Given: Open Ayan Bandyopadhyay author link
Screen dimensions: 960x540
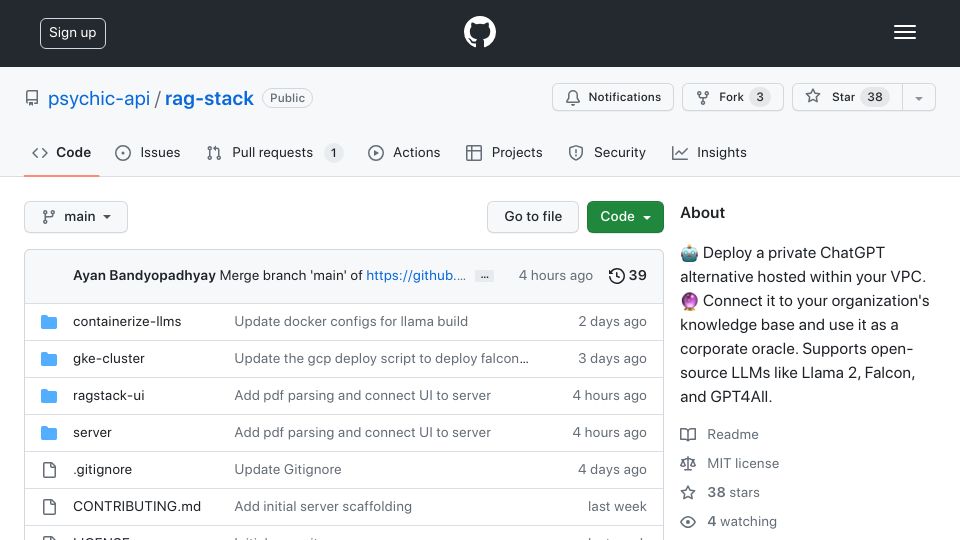Looking at the screenshot, I should [x=144, y=276].
